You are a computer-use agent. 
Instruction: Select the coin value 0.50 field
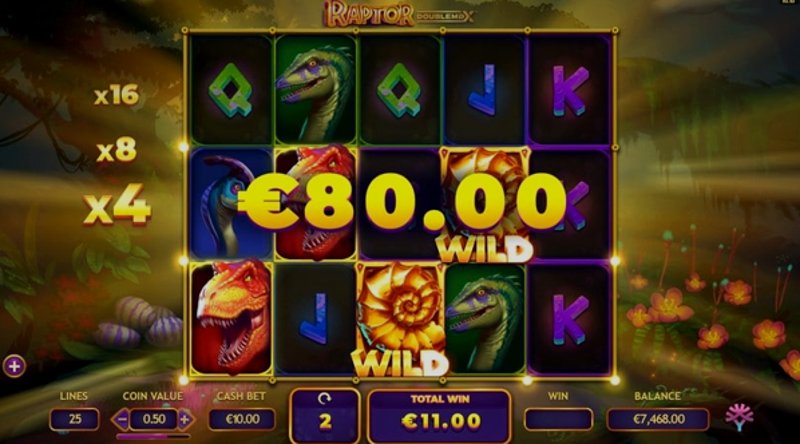pyautogui.click(x=154, y=420)
